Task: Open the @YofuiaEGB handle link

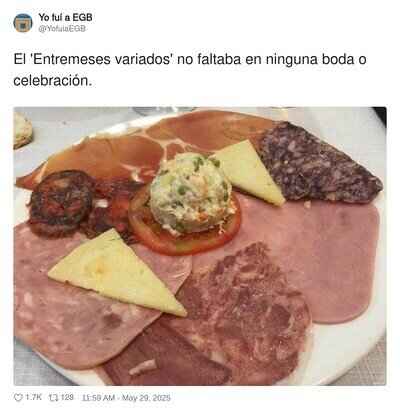Action: 62,29
